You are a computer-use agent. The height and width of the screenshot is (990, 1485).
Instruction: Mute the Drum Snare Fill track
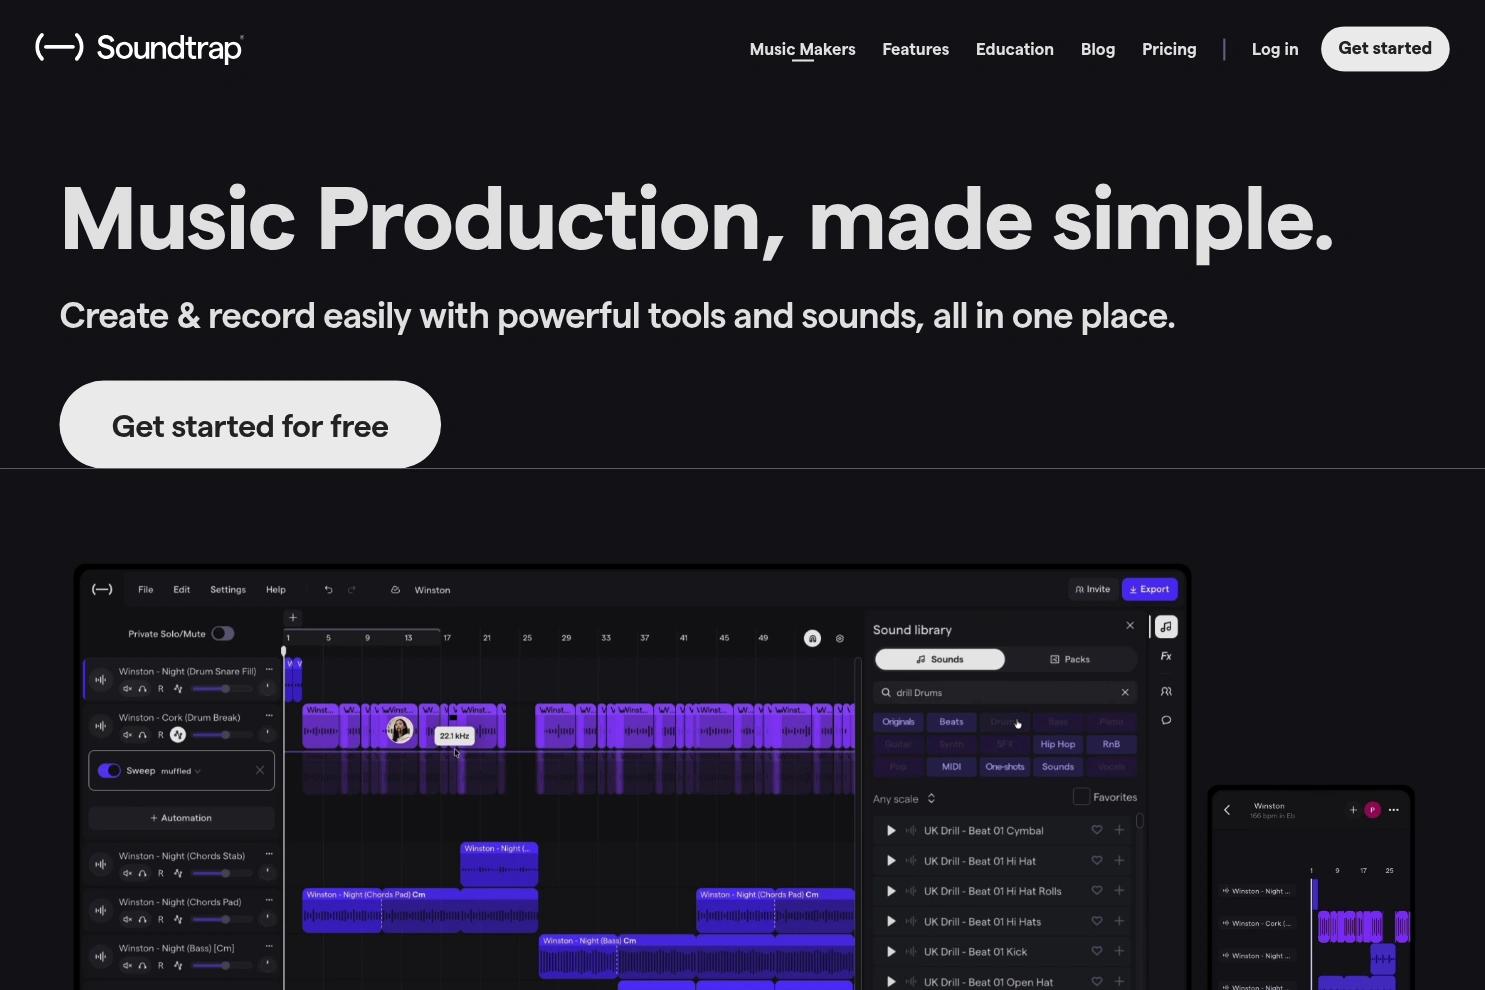(x=127, y=689)
